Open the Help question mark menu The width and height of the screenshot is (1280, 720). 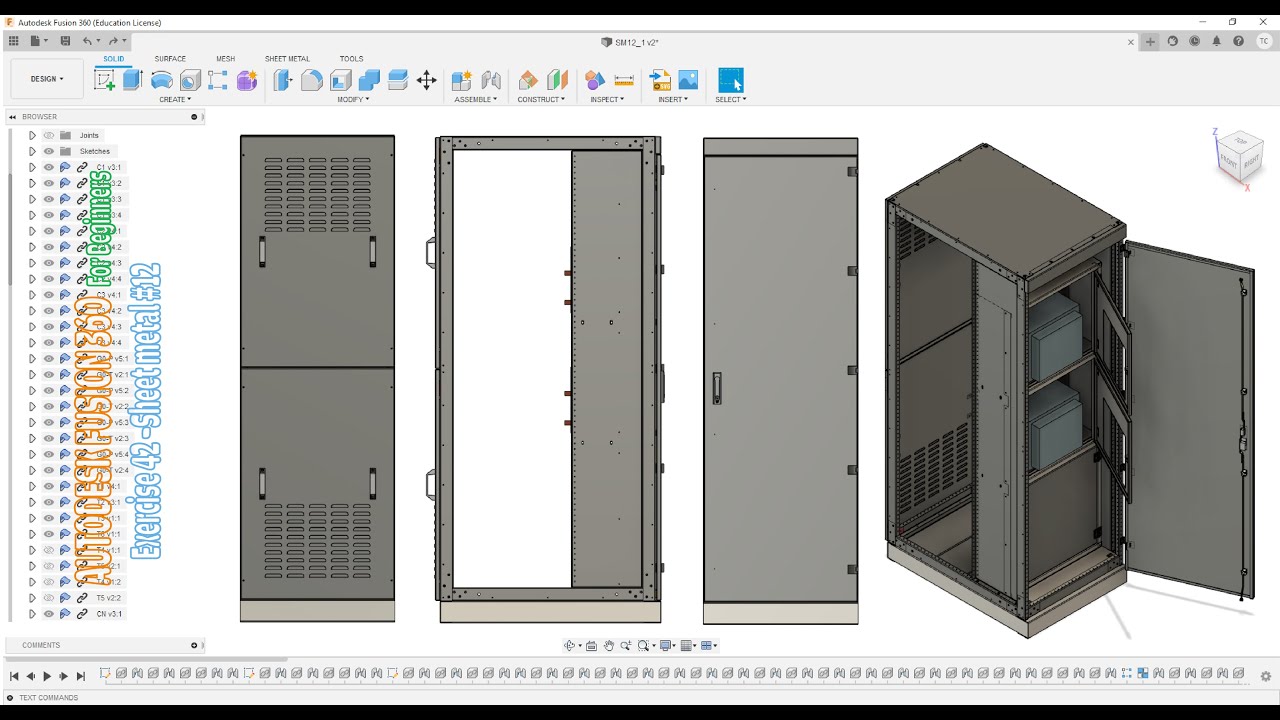tap(1239, 41)
